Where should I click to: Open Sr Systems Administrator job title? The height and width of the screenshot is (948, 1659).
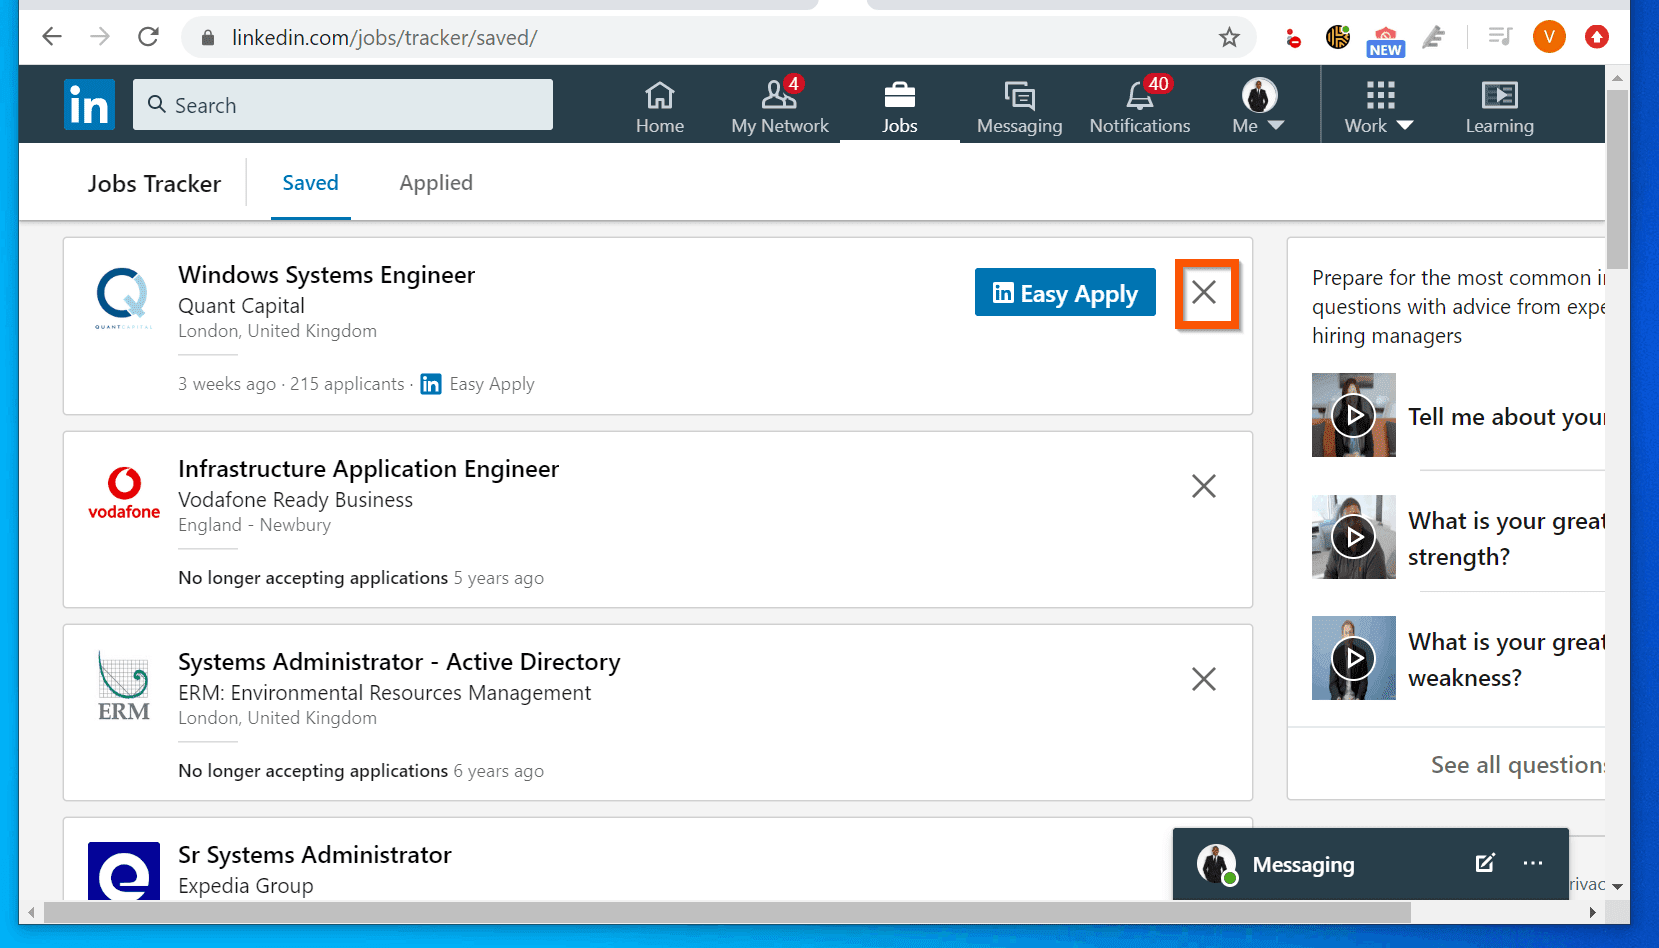coord(315,855)
